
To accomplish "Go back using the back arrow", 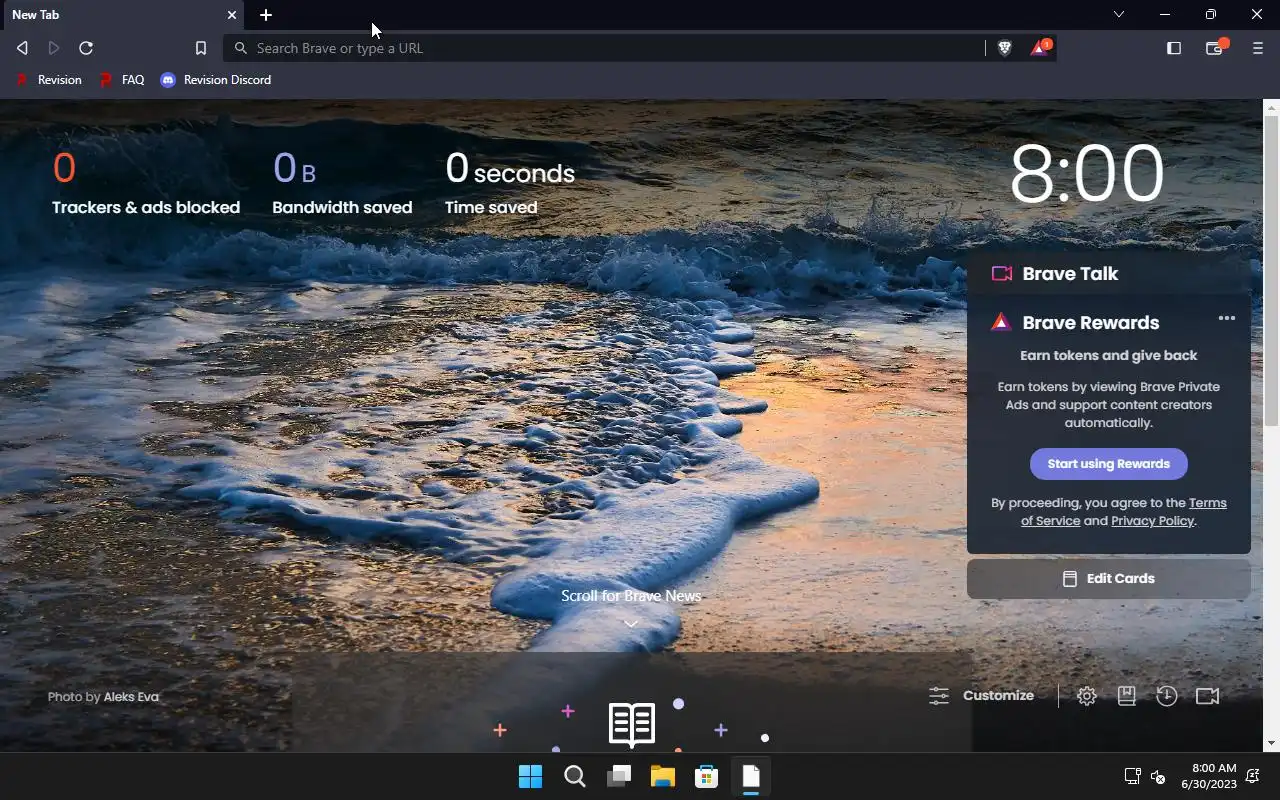I will 22,48.
